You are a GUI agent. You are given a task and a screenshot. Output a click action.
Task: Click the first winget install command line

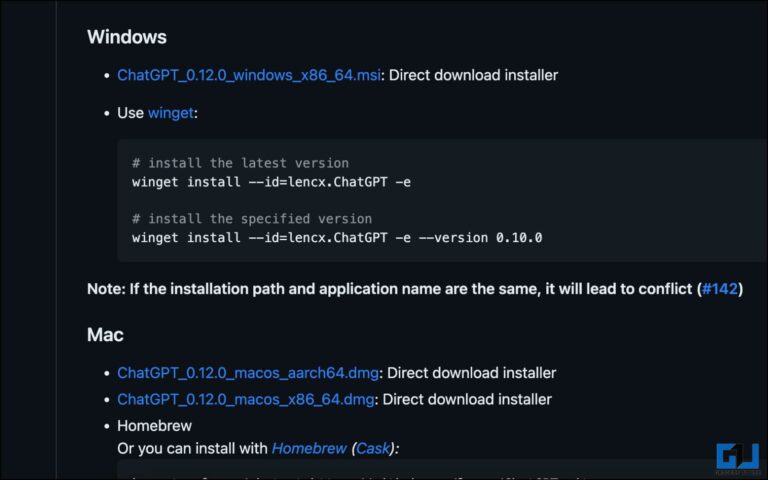coord(270,182)
